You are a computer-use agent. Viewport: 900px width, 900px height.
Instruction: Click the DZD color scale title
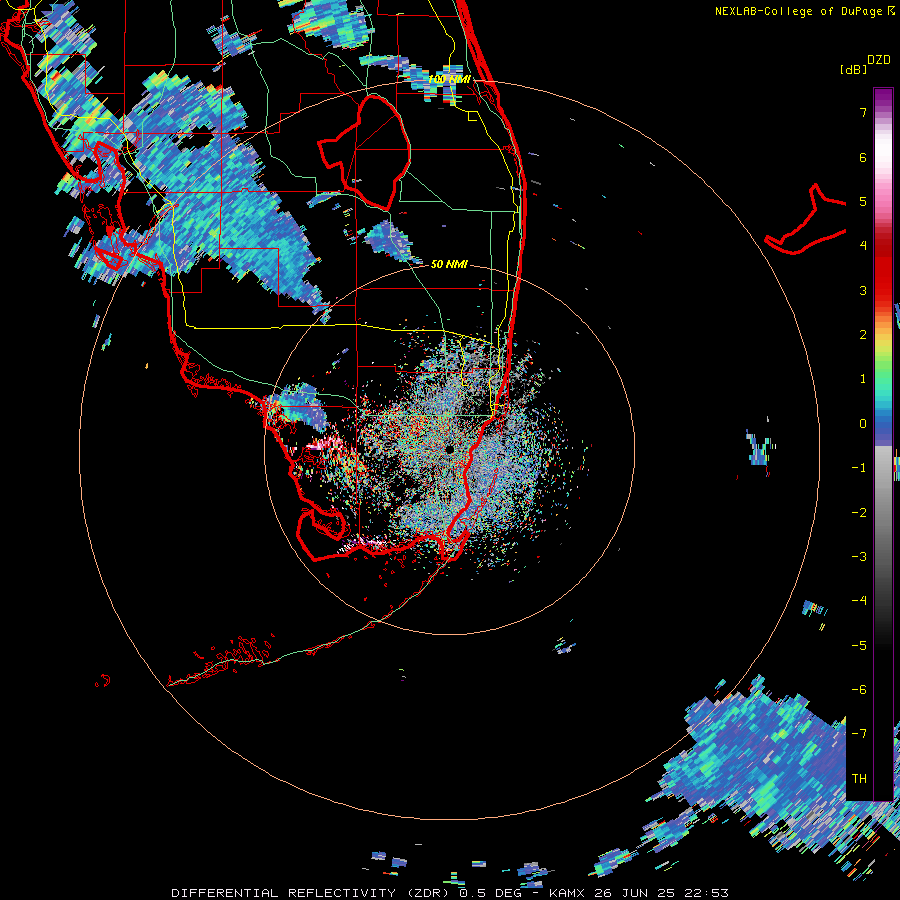point(879,60)
